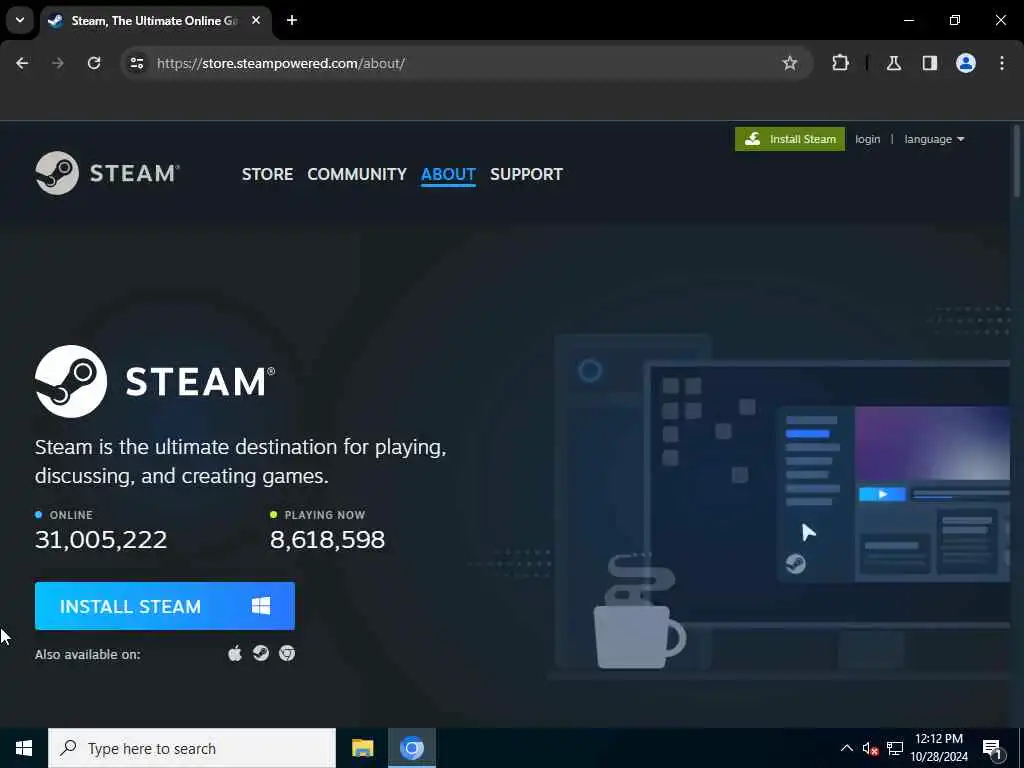
Task: Open the Chrome profile avatar
Action: [x=966, y=63]
